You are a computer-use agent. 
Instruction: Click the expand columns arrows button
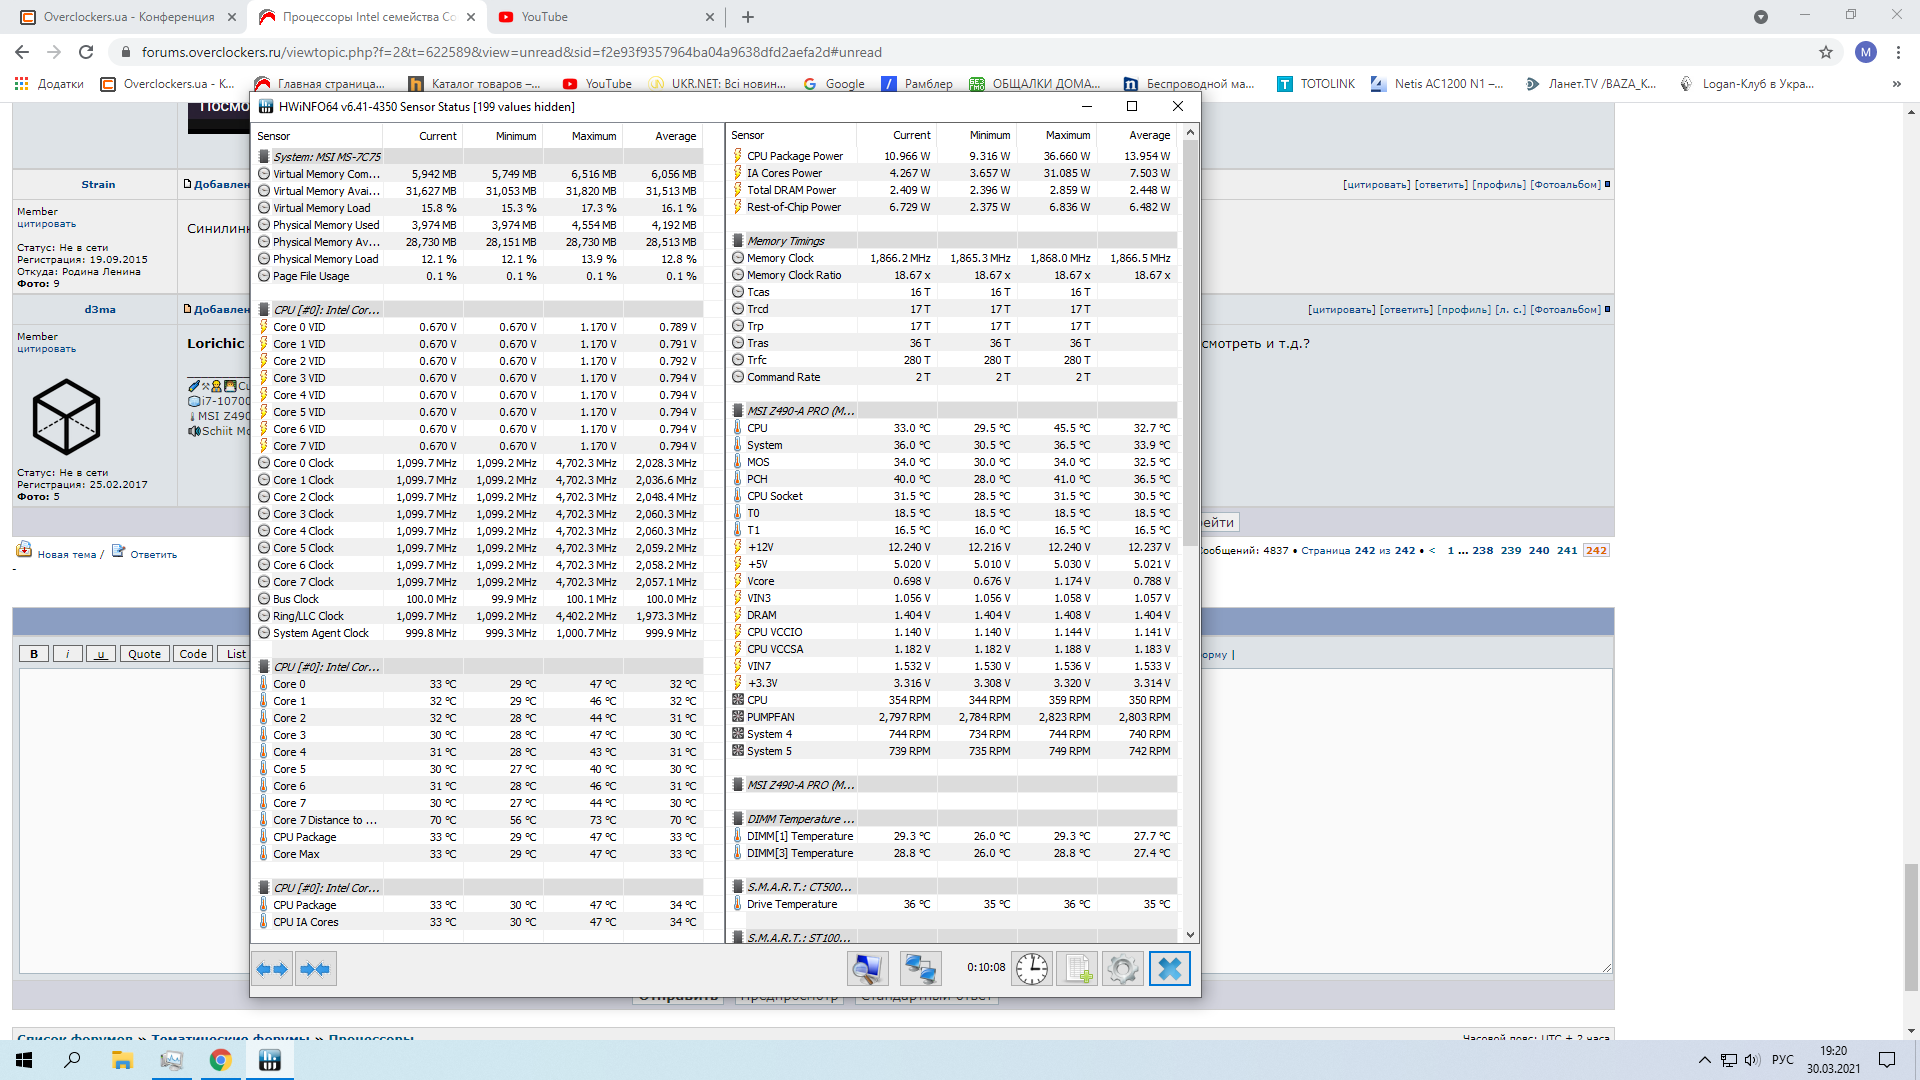tap(272, 969)
